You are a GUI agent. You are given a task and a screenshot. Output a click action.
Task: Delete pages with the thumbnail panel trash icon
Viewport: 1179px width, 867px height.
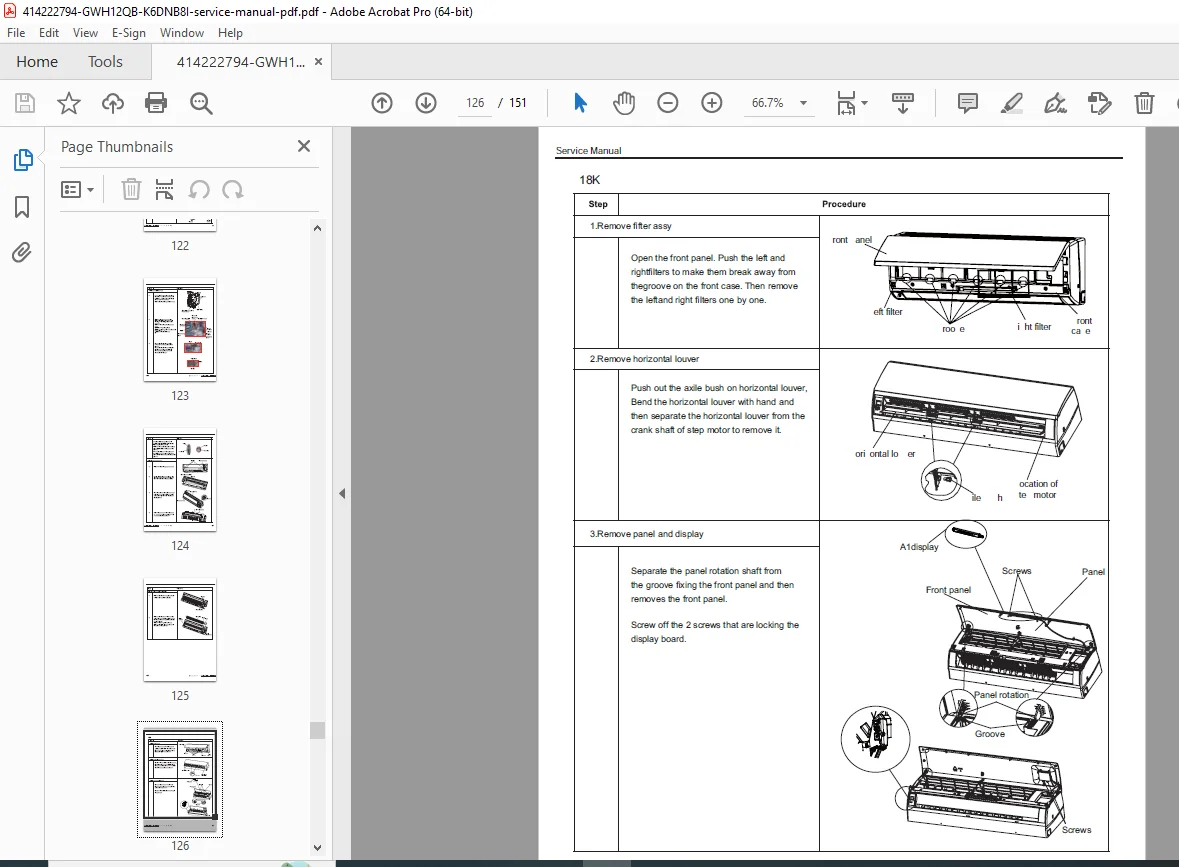tap(131, 189)
